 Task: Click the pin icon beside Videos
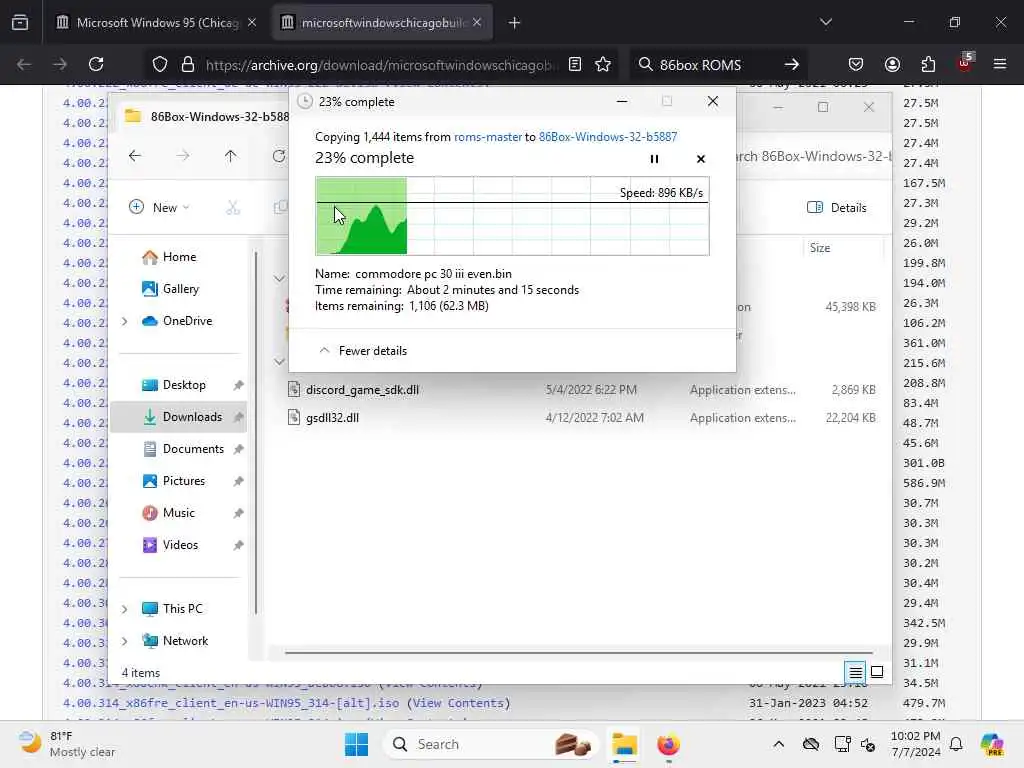tap(238, 545)
